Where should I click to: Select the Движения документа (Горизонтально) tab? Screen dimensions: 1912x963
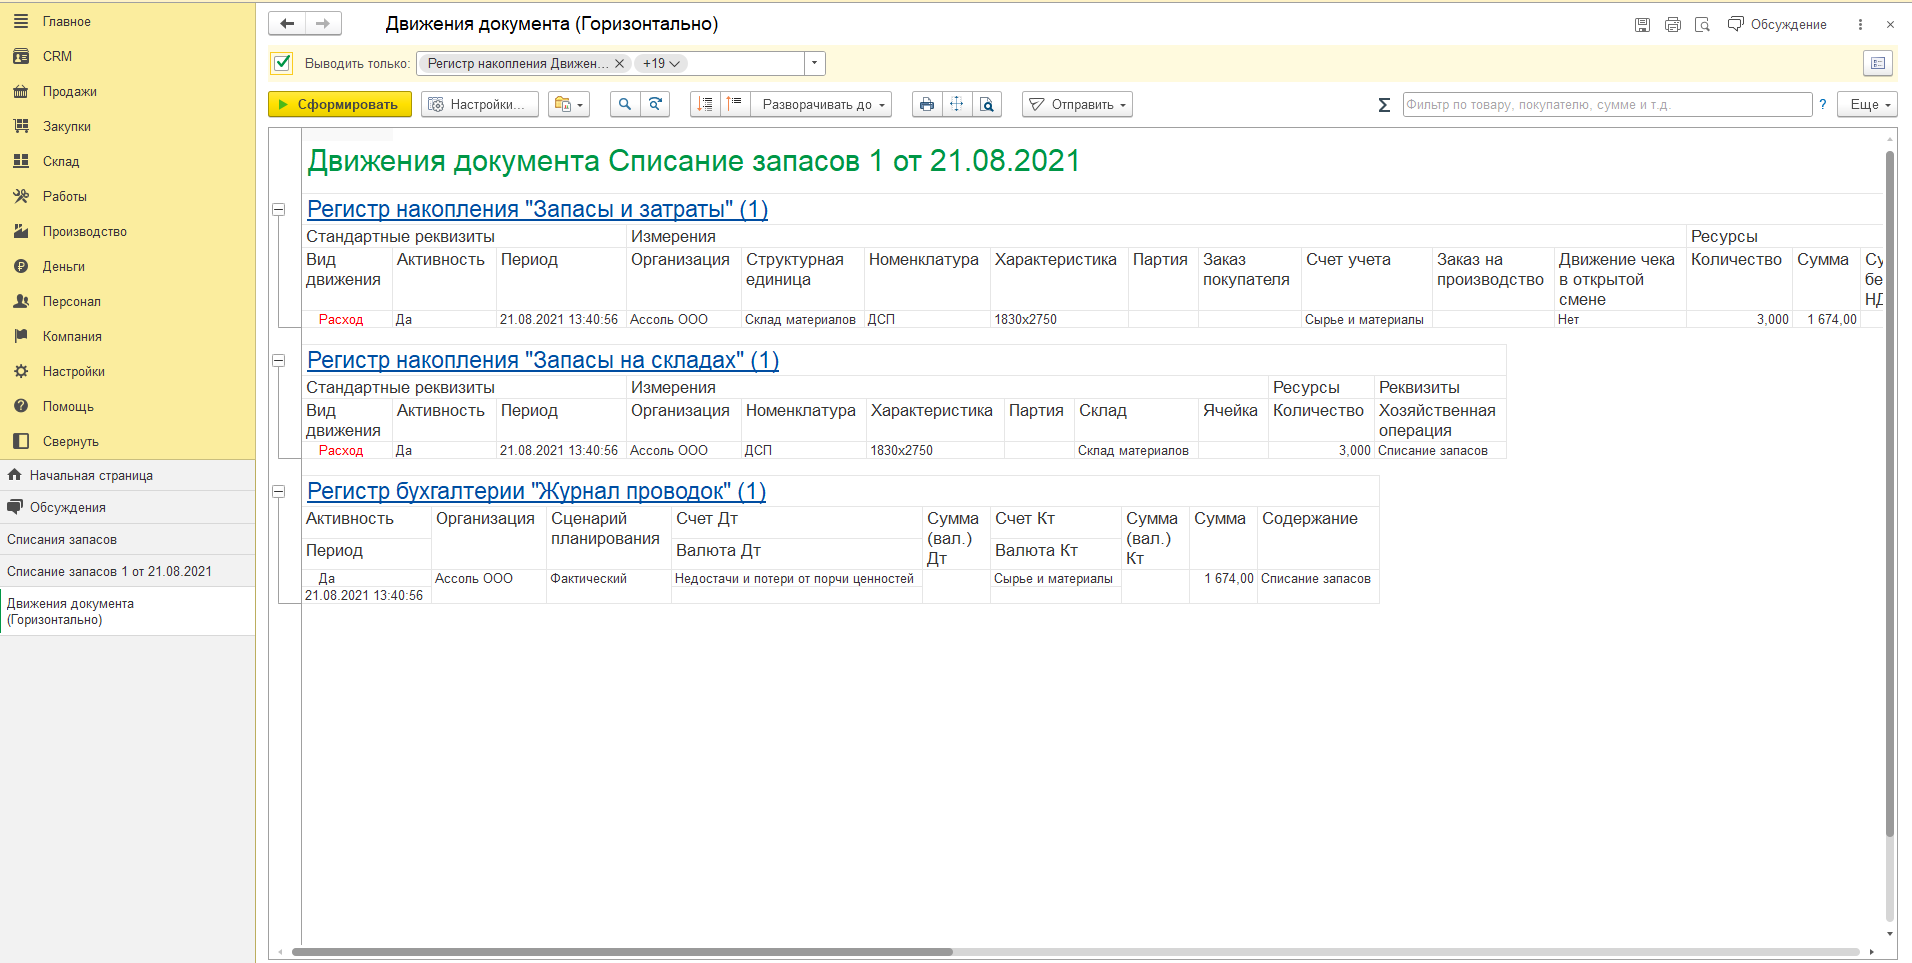(x=127, y=611)
